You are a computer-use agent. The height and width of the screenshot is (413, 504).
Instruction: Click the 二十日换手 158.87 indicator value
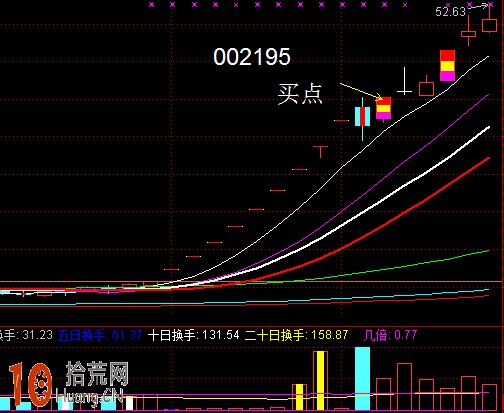click(296, 335)
